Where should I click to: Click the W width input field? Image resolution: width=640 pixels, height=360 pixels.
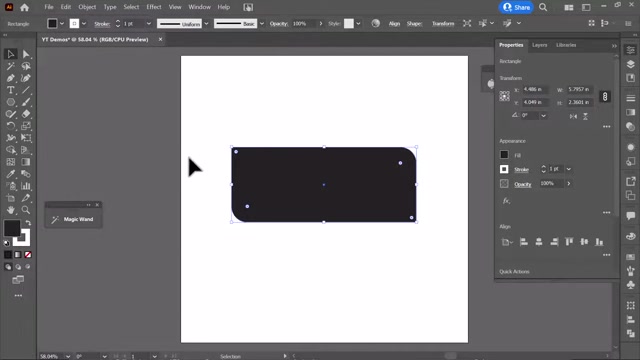point(579,89)
